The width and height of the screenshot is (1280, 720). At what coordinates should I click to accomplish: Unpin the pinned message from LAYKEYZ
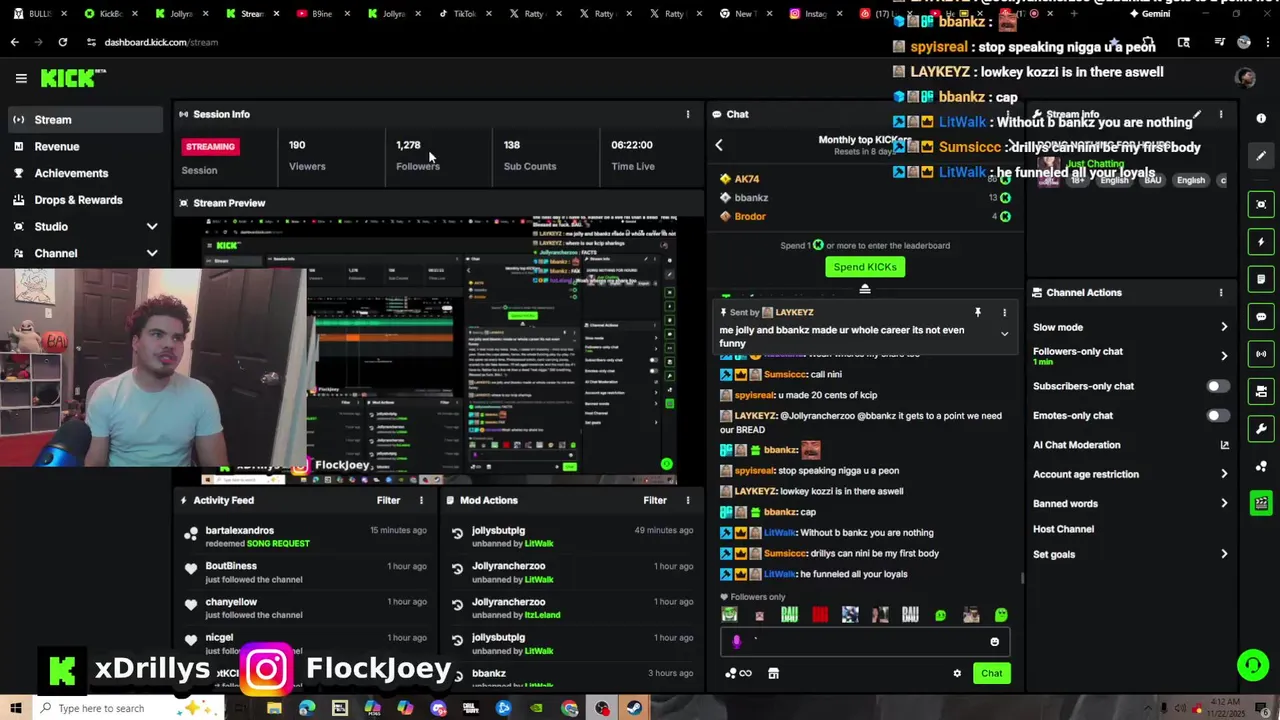tap(977, 312)
